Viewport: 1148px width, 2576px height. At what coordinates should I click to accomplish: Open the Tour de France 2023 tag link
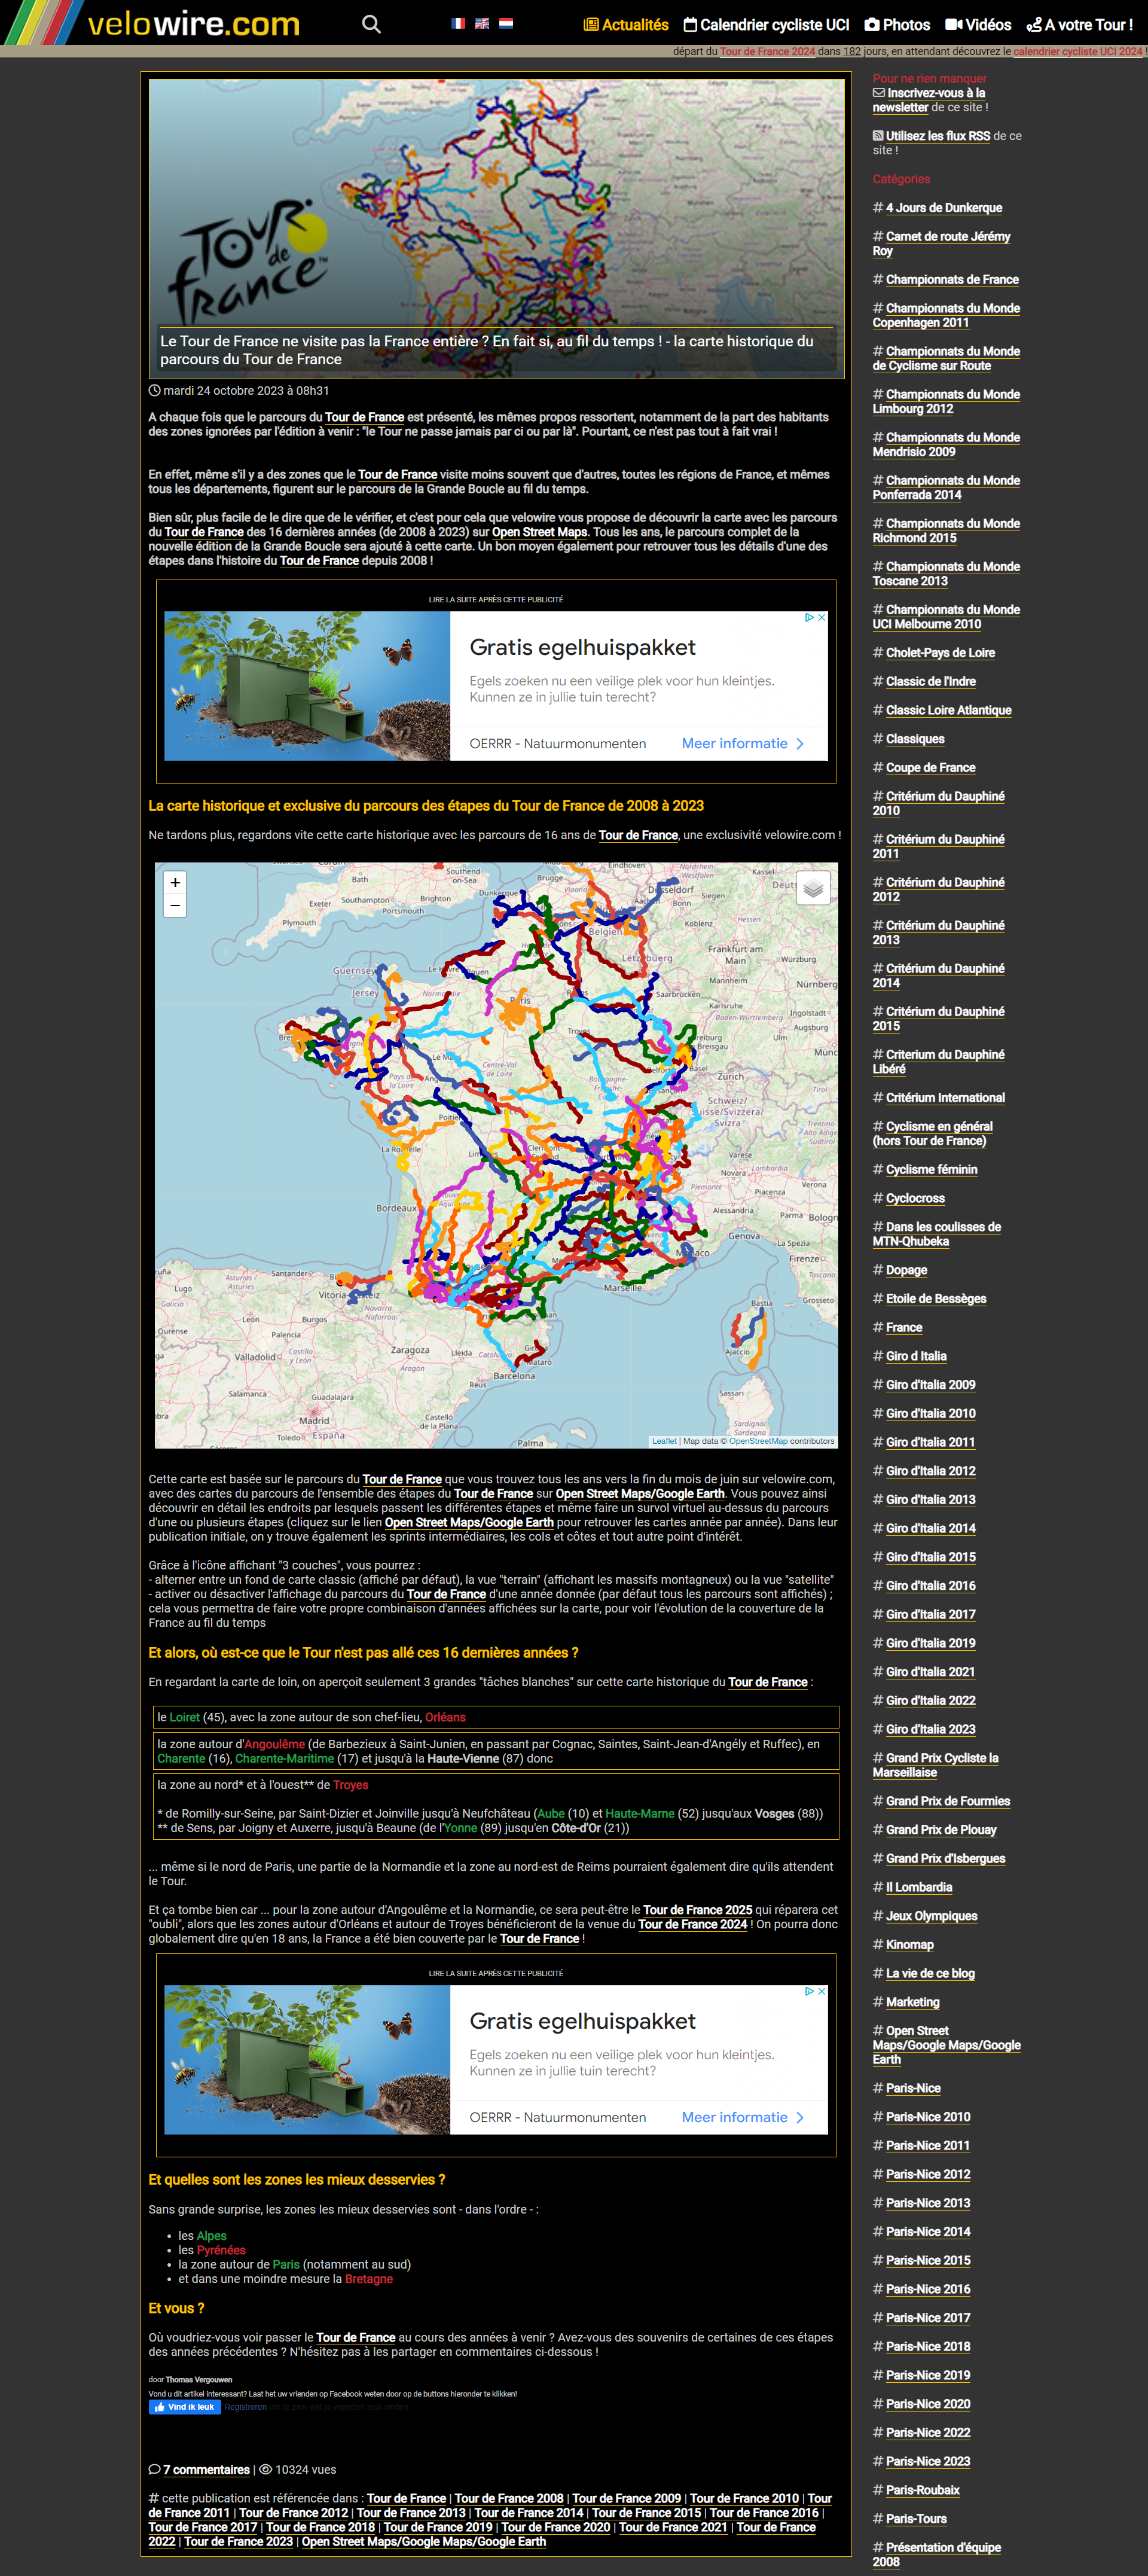(238, 2541)
